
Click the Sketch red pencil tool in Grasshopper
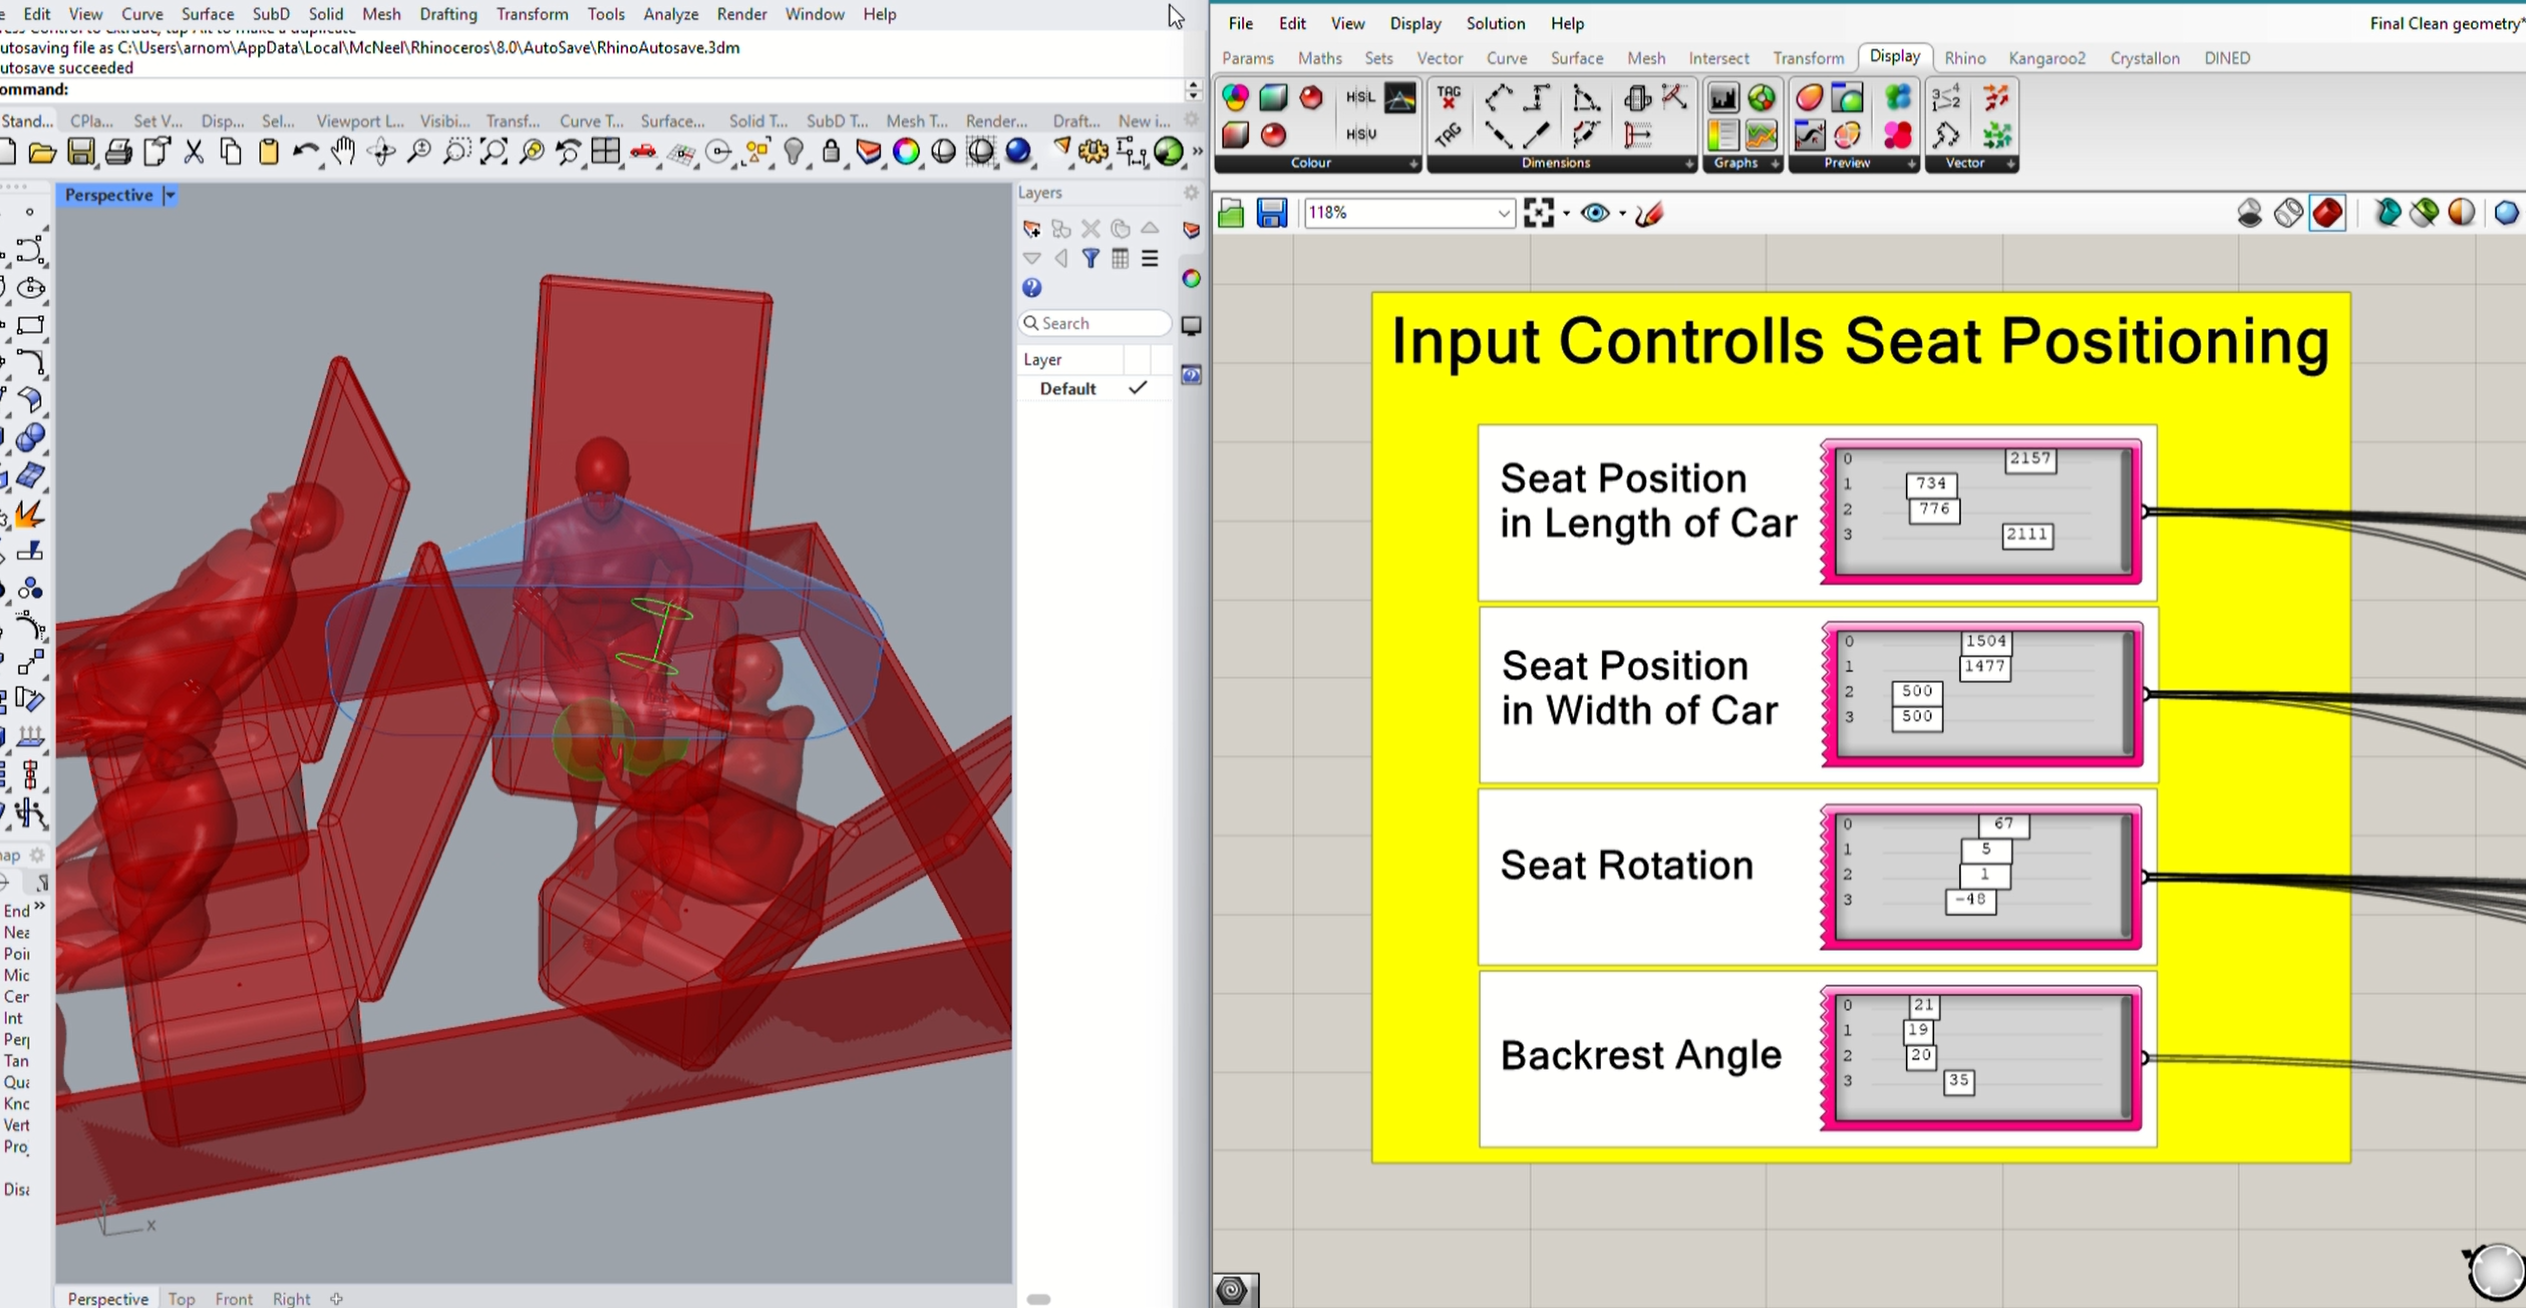click(1650, 213)
